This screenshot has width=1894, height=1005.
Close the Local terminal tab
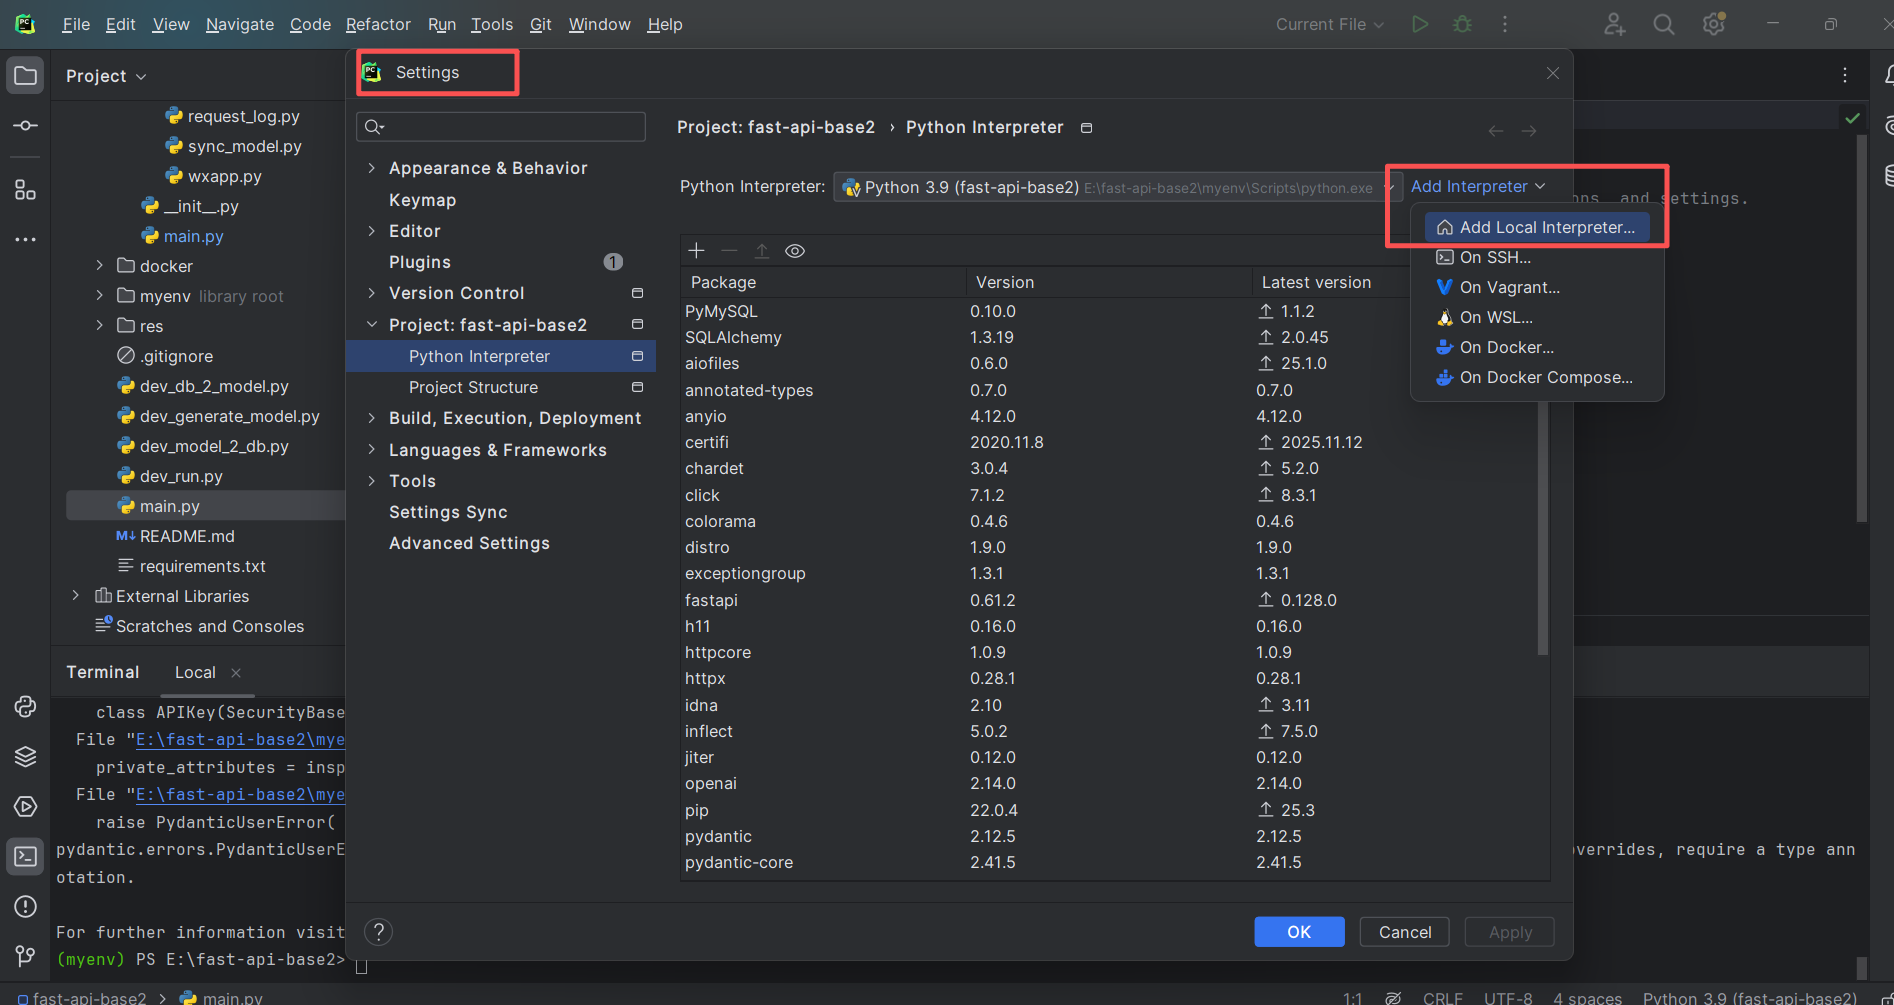236,673
